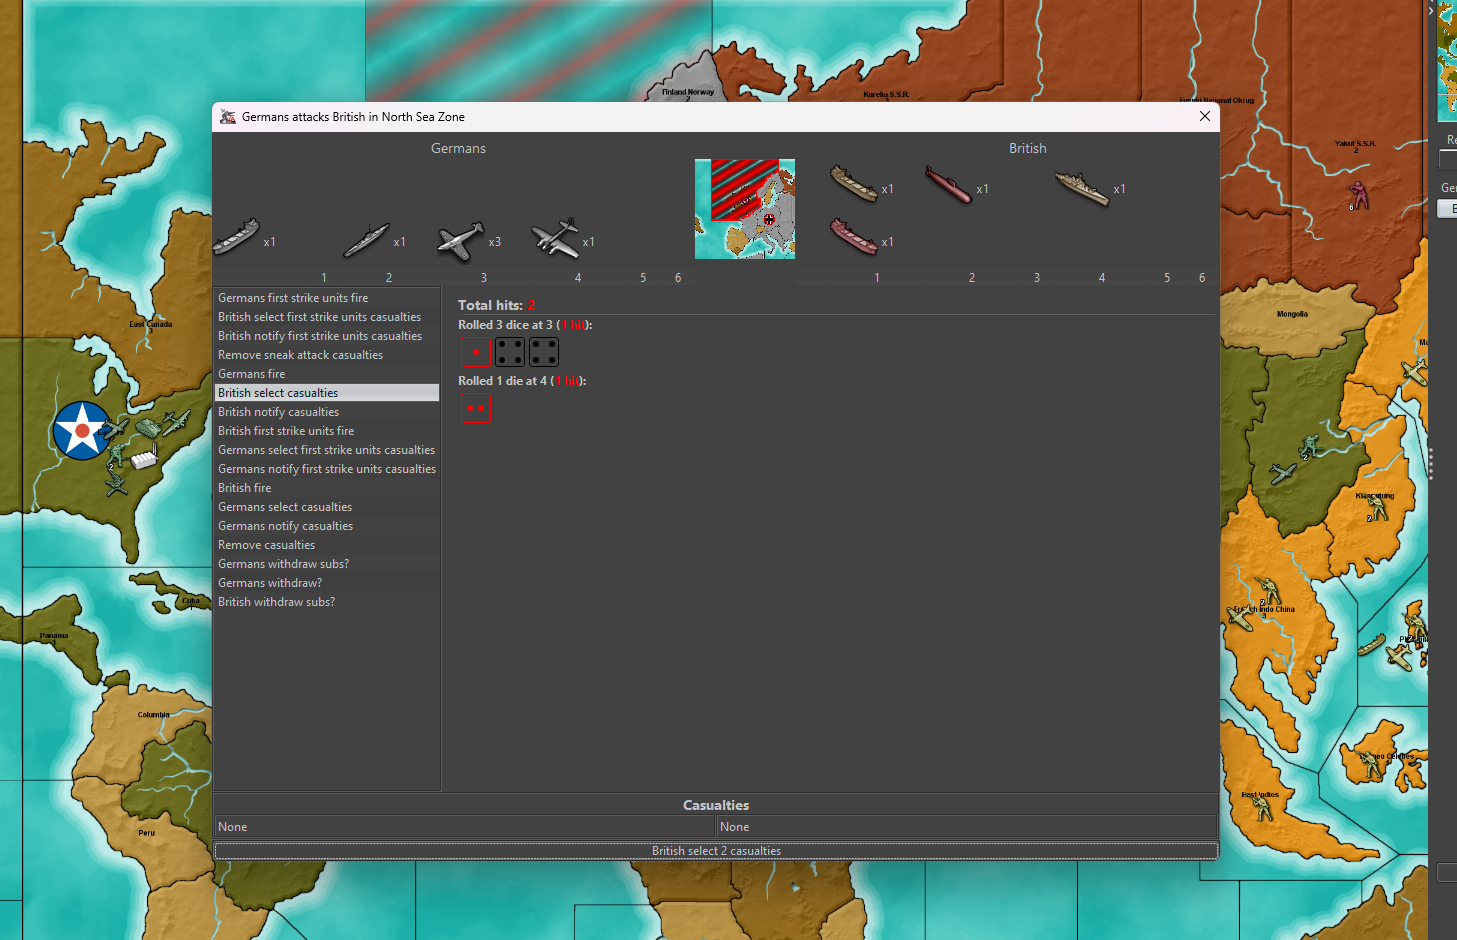Click 'Rolled 1 die at 4' result line
Screen dimensions: 1457x940
coord(522,381)
